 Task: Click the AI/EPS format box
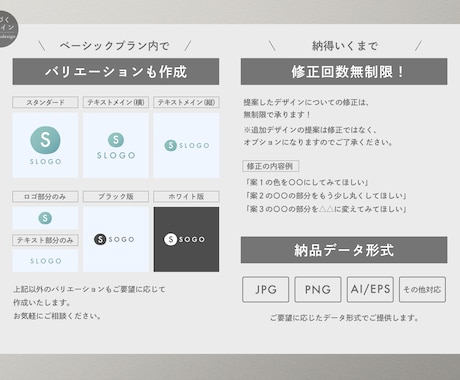point(370,289)
